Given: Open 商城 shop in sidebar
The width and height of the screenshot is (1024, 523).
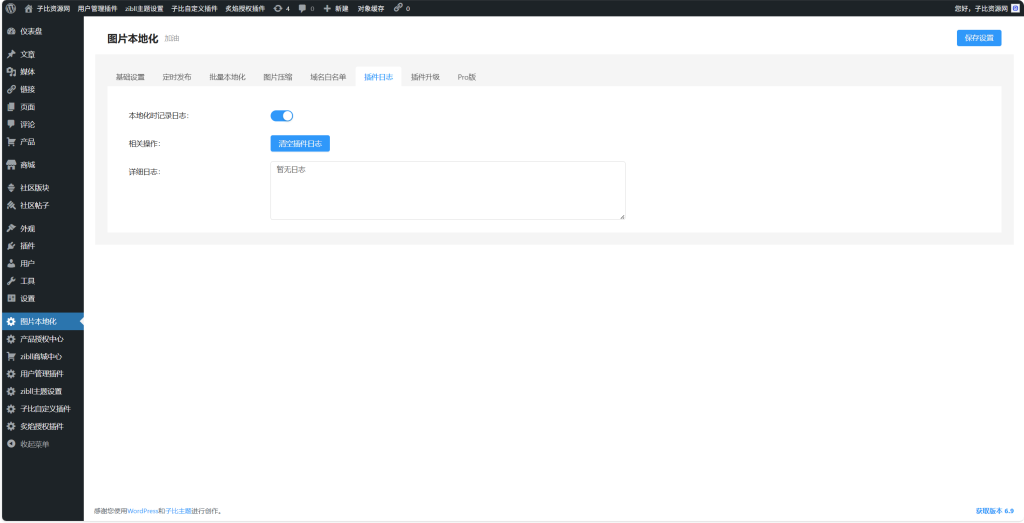Looking at the screenshot, I should pyautogui.click(x=27, y=164).
